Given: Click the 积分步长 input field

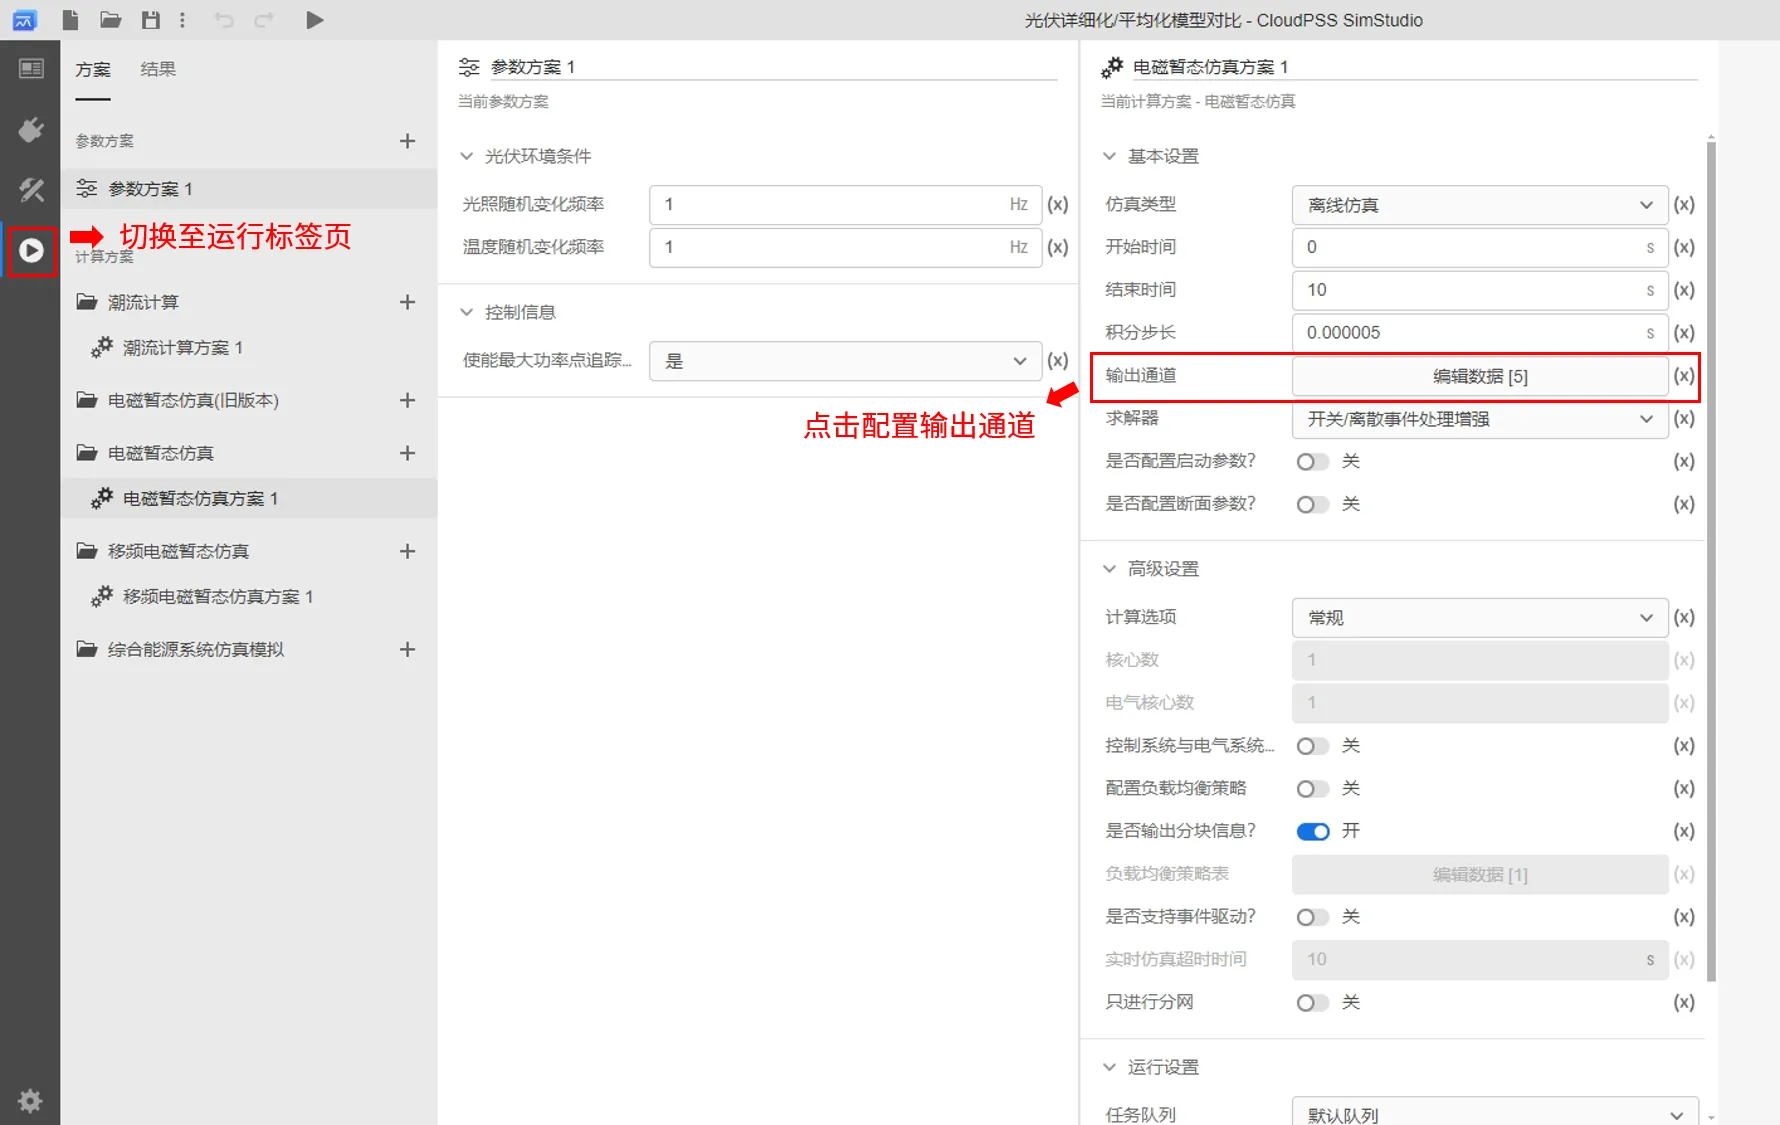Looking at the screenshot, I should point(1479,333).
